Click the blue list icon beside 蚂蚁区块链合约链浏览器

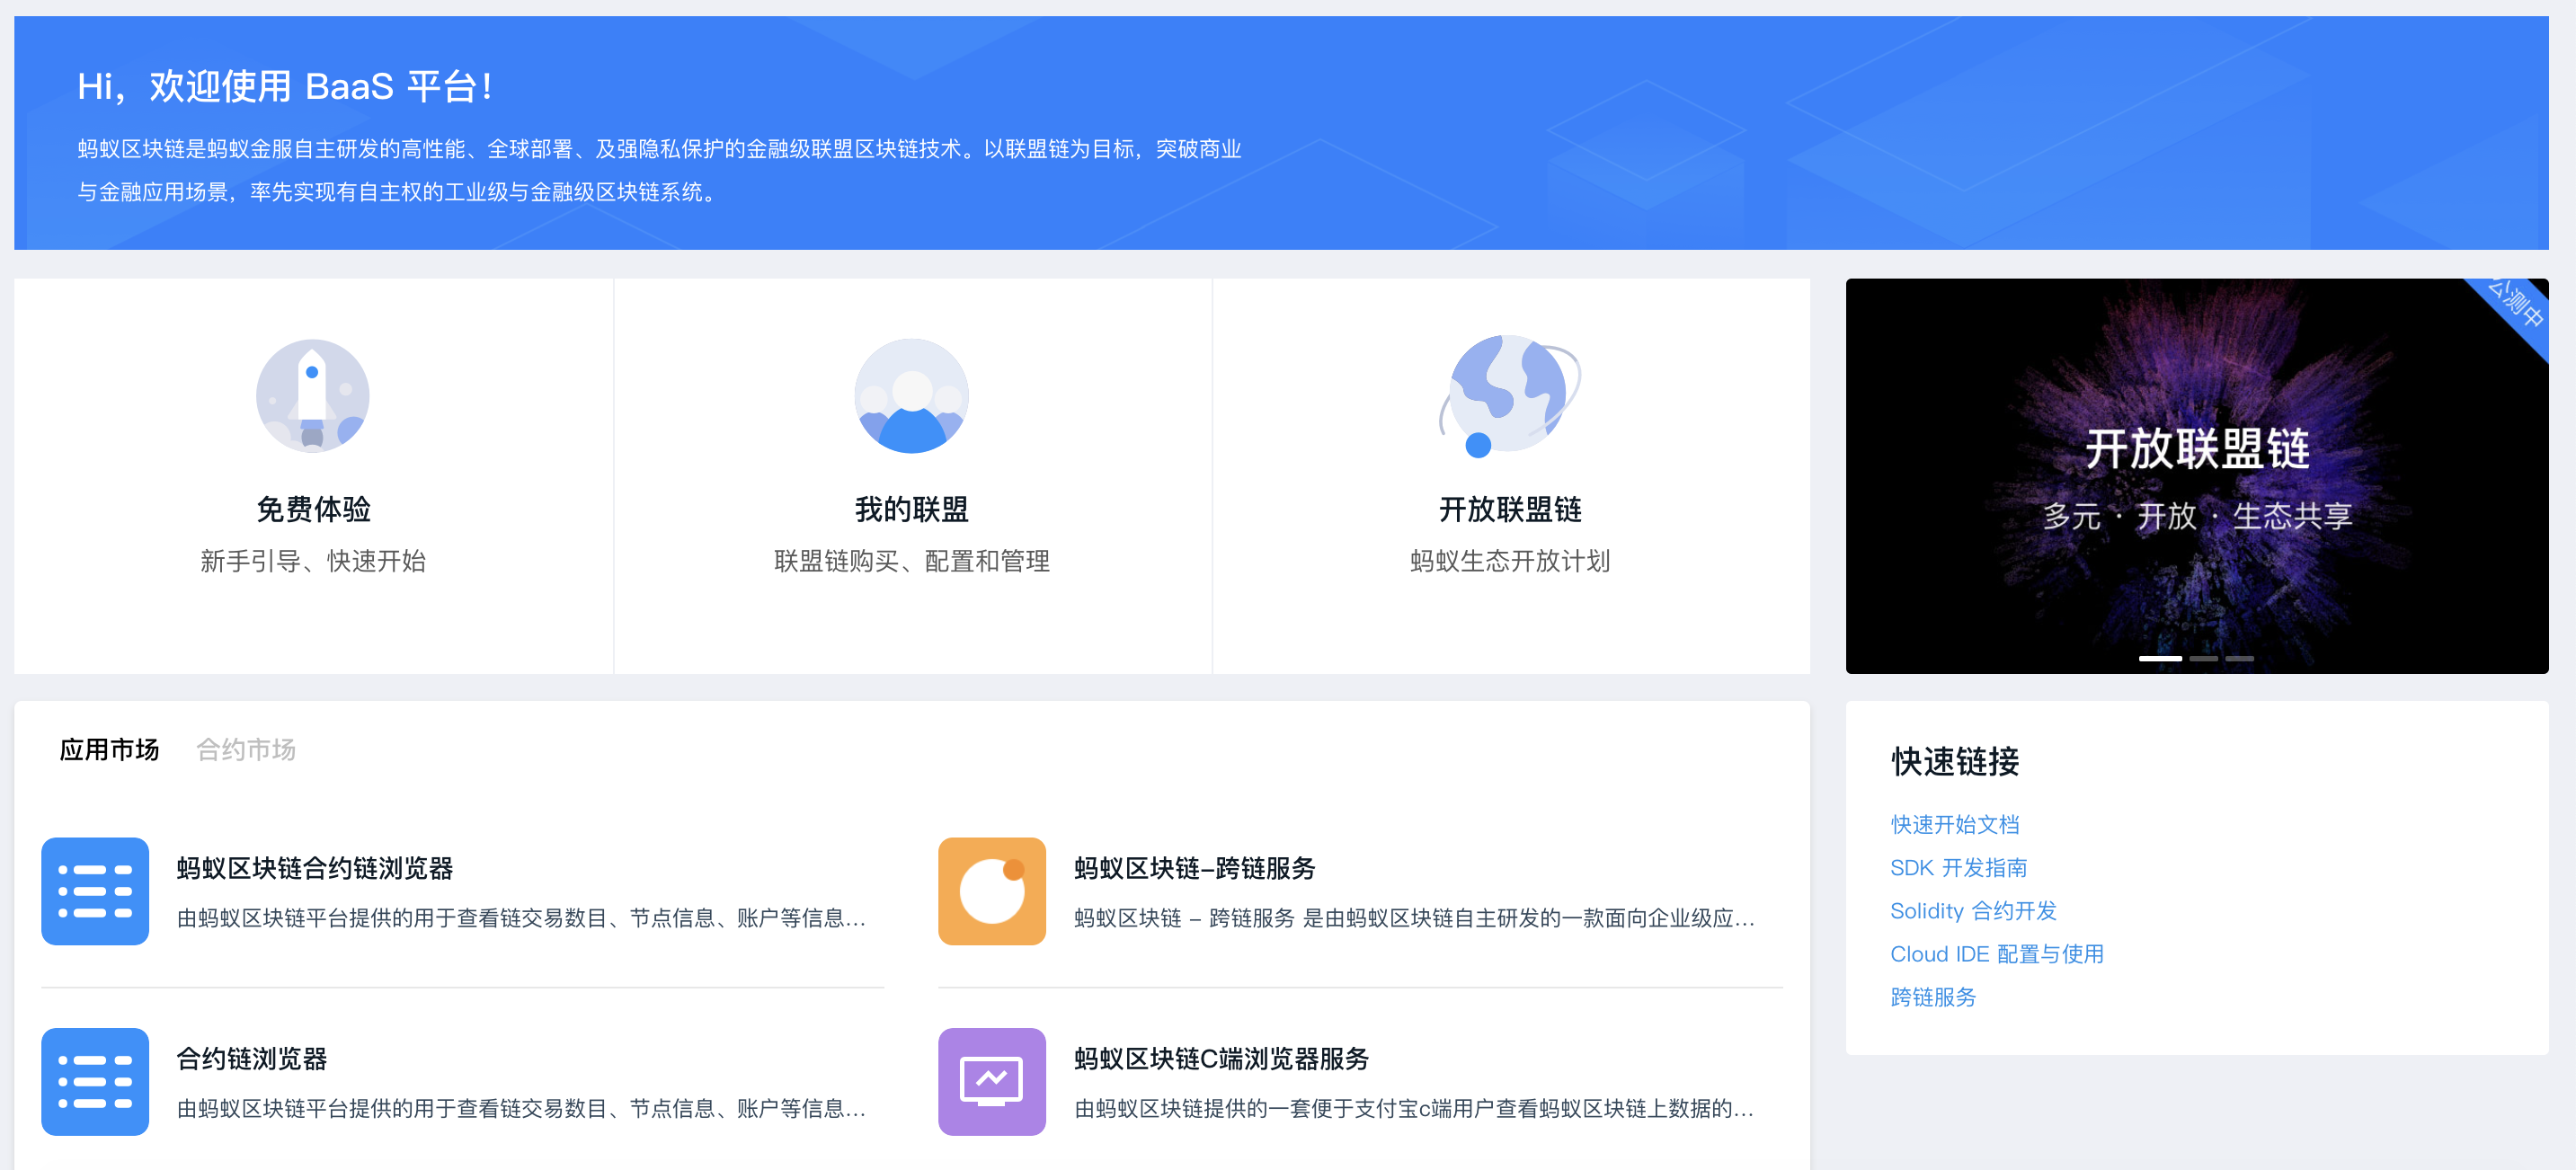click(x=95, y=890)
